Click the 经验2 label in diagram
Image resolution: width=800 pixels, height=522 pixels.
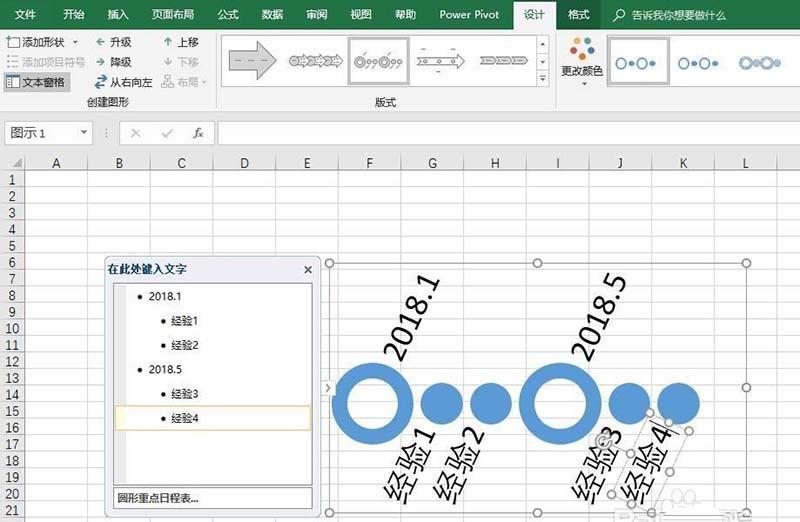pos(458,465)
